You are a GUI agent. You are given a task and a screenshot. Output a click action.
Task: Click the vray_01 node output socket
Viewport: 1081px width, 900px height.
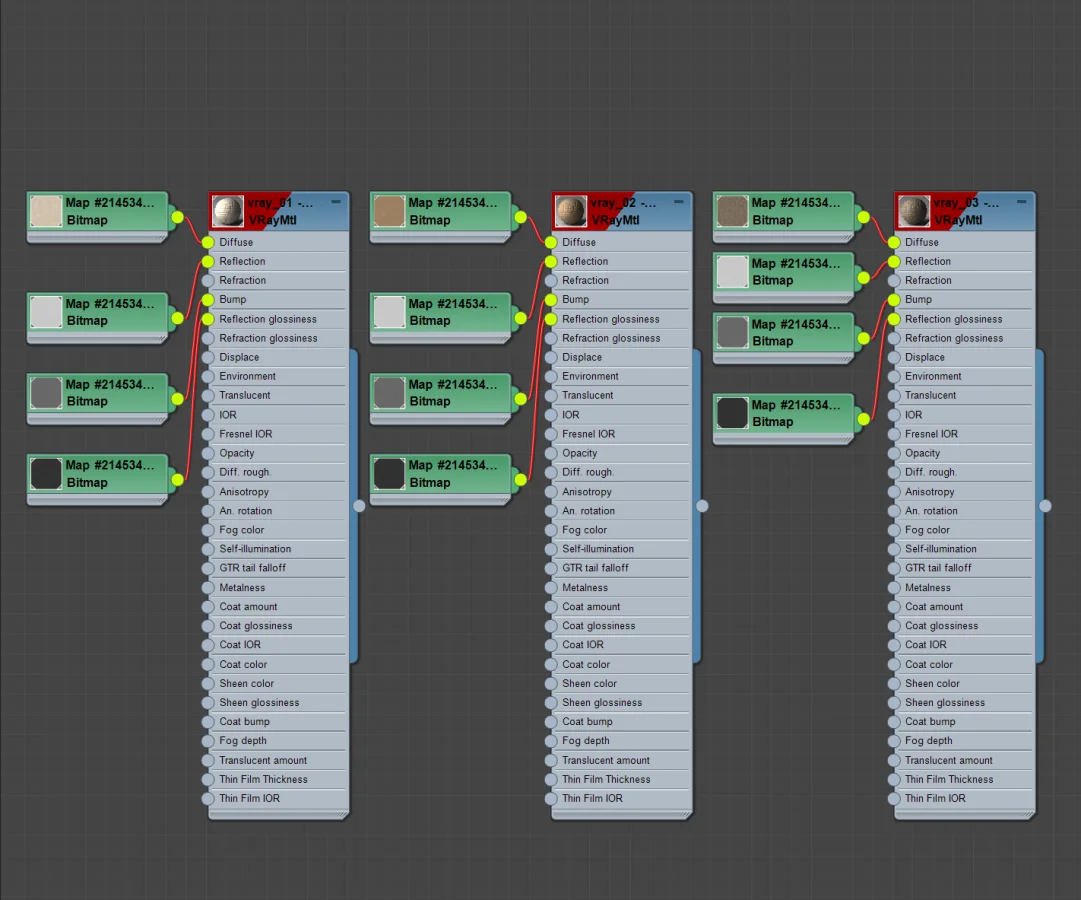point(359,506)
